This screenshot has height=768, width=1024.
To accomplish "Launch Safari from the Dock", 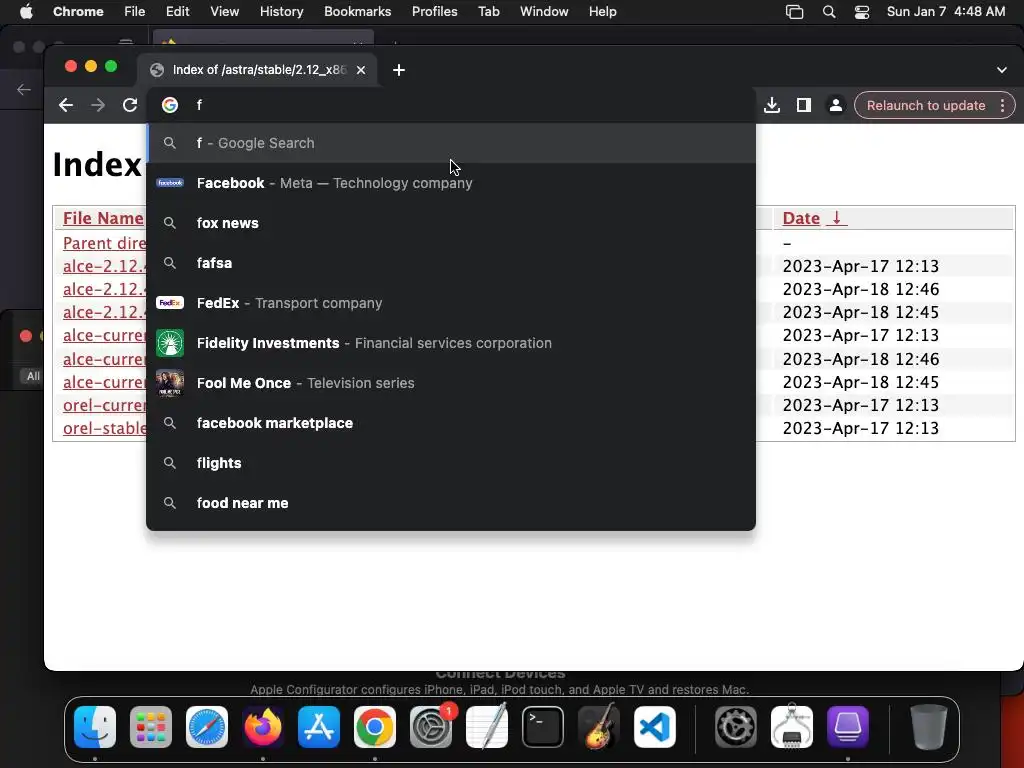I will click(x=207, y=727).
